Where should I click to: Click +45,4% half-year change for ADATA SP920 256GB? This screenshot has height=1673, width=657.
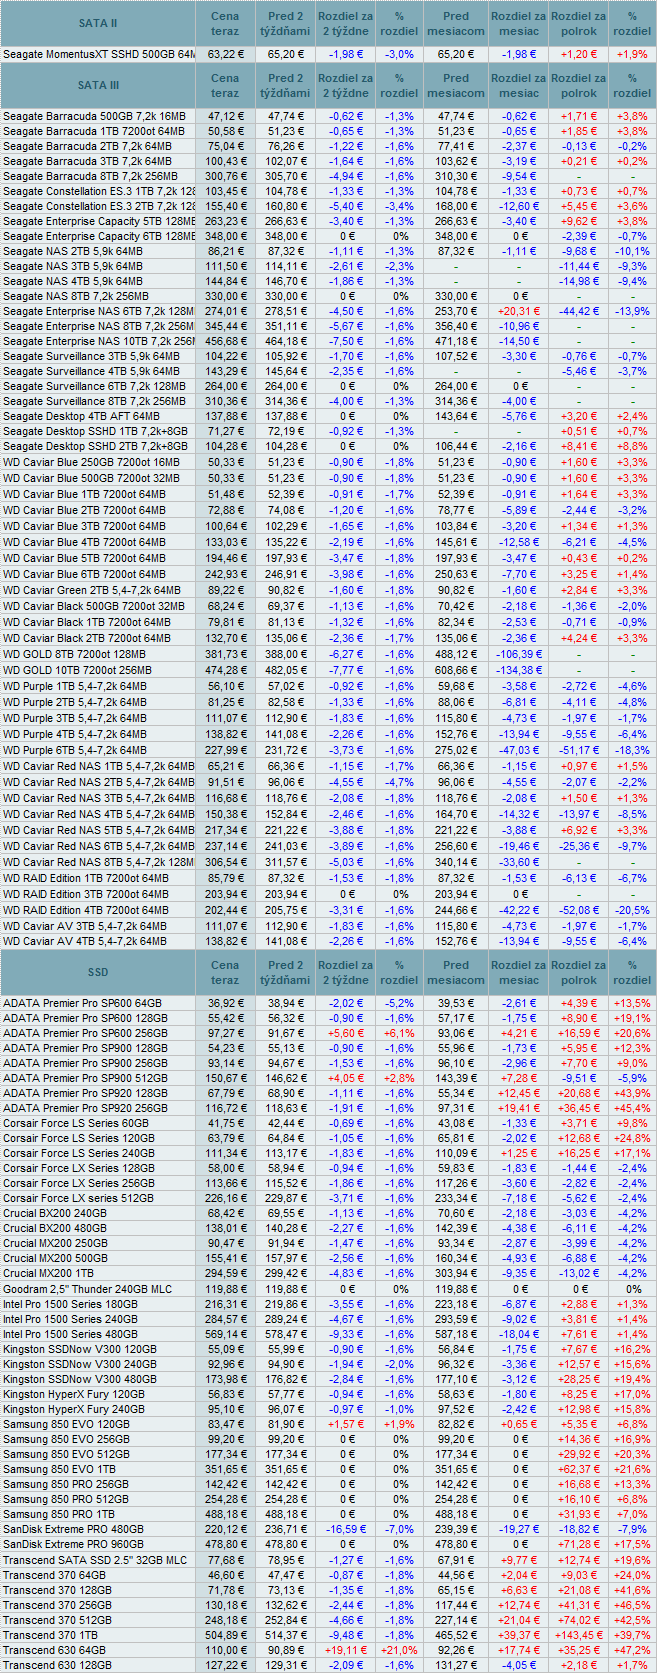click(632, 1108)
